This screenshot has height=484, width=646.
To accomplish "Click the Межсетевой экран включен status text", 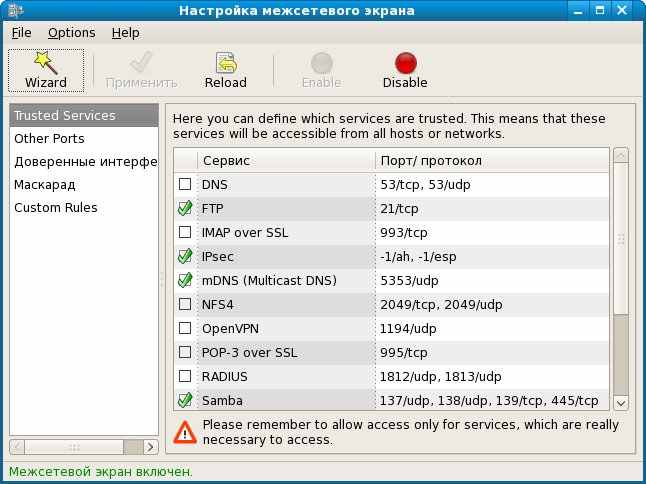I will point(101,471).
